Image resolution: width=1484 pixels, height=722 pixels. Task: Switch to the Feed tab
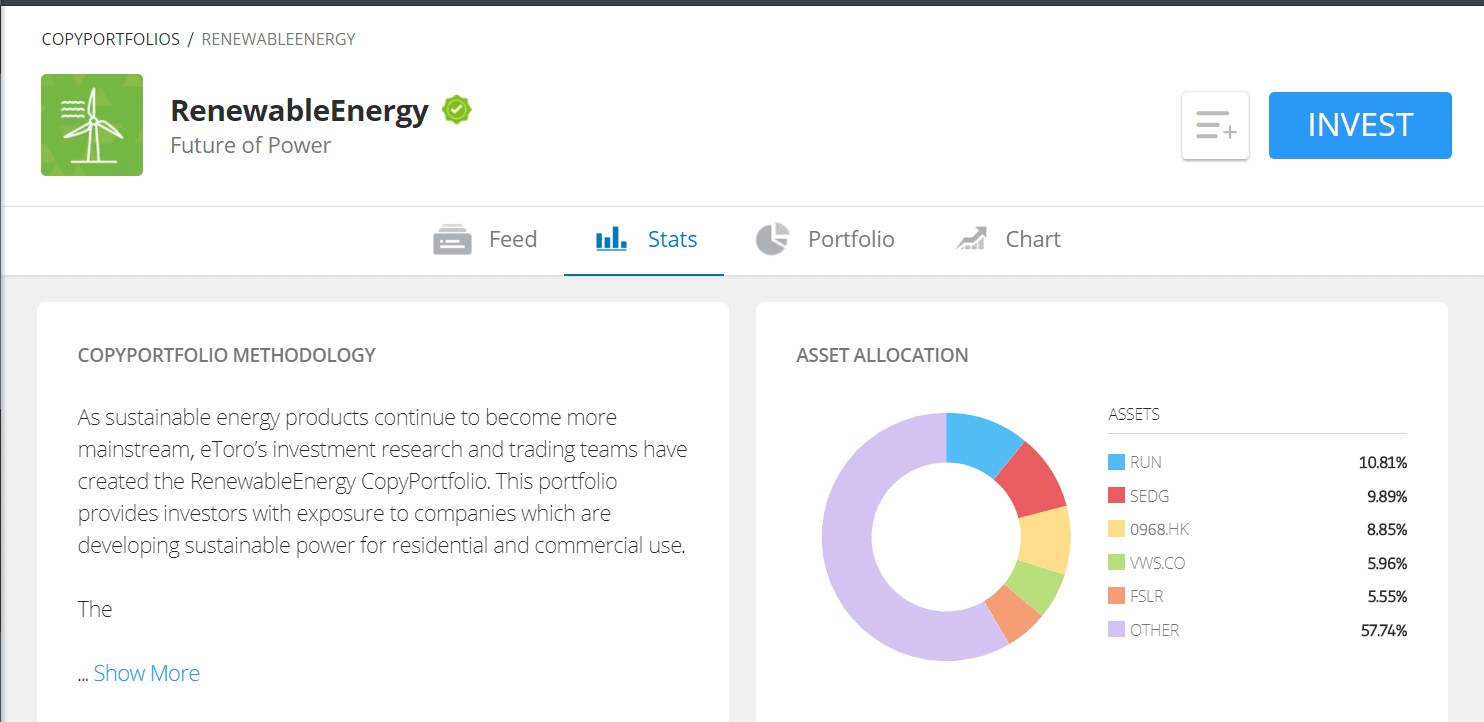(485, 240)
